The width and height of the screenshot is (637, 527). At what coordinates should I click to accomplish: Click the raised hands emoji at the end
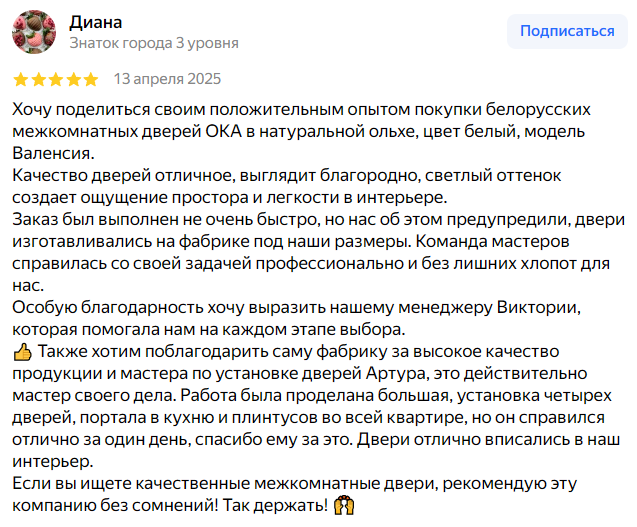pos(342,506)
